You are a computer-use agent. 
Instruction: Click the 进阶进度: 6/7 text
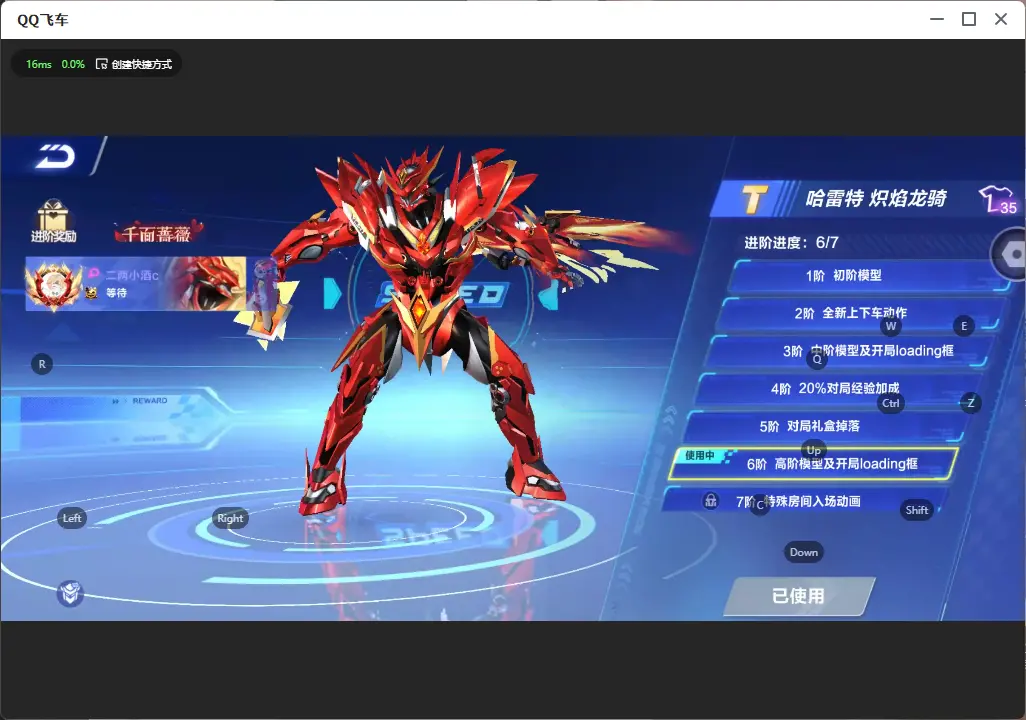[791, 243]
